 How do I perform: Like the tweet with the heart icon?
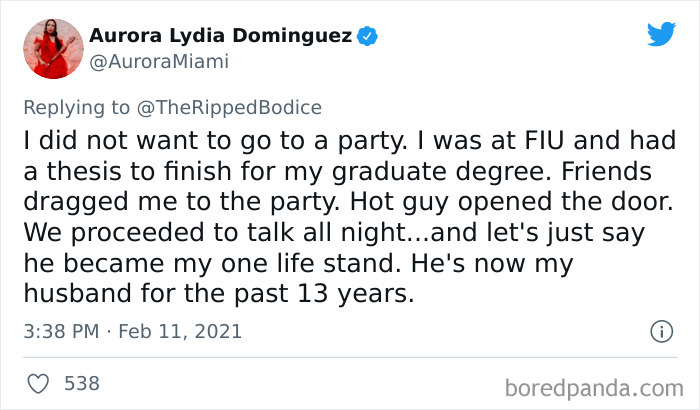point(39,383)
